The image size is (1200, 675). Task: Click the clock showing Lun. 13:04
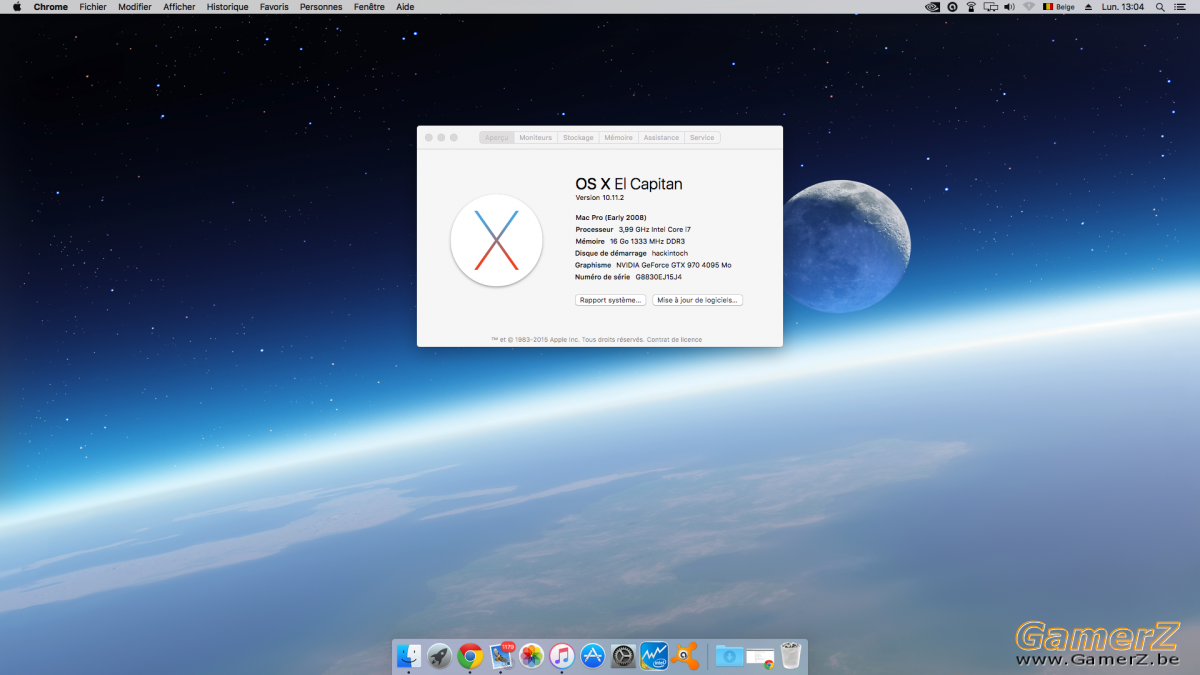[x=1123, y=7]
